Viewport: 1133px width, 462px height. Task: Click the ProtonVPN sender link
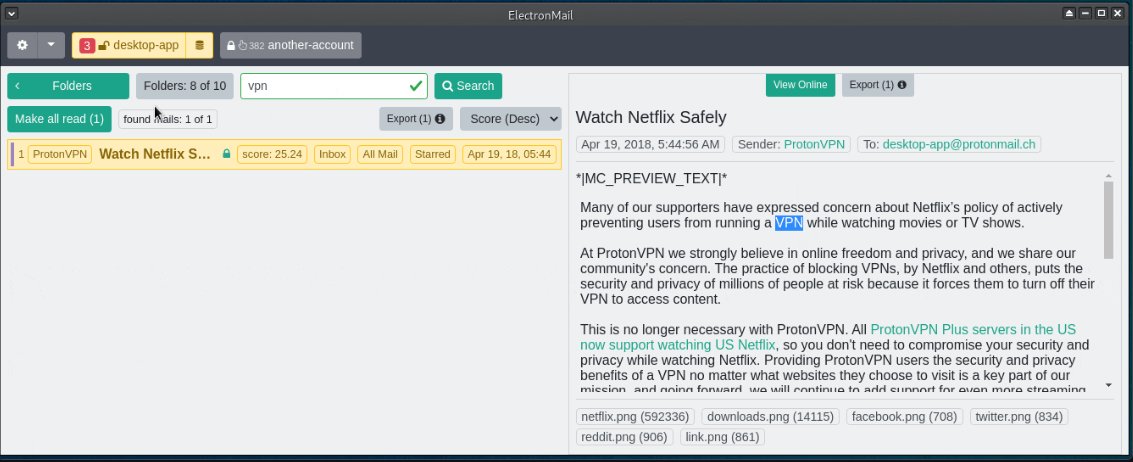pos(814,145)
